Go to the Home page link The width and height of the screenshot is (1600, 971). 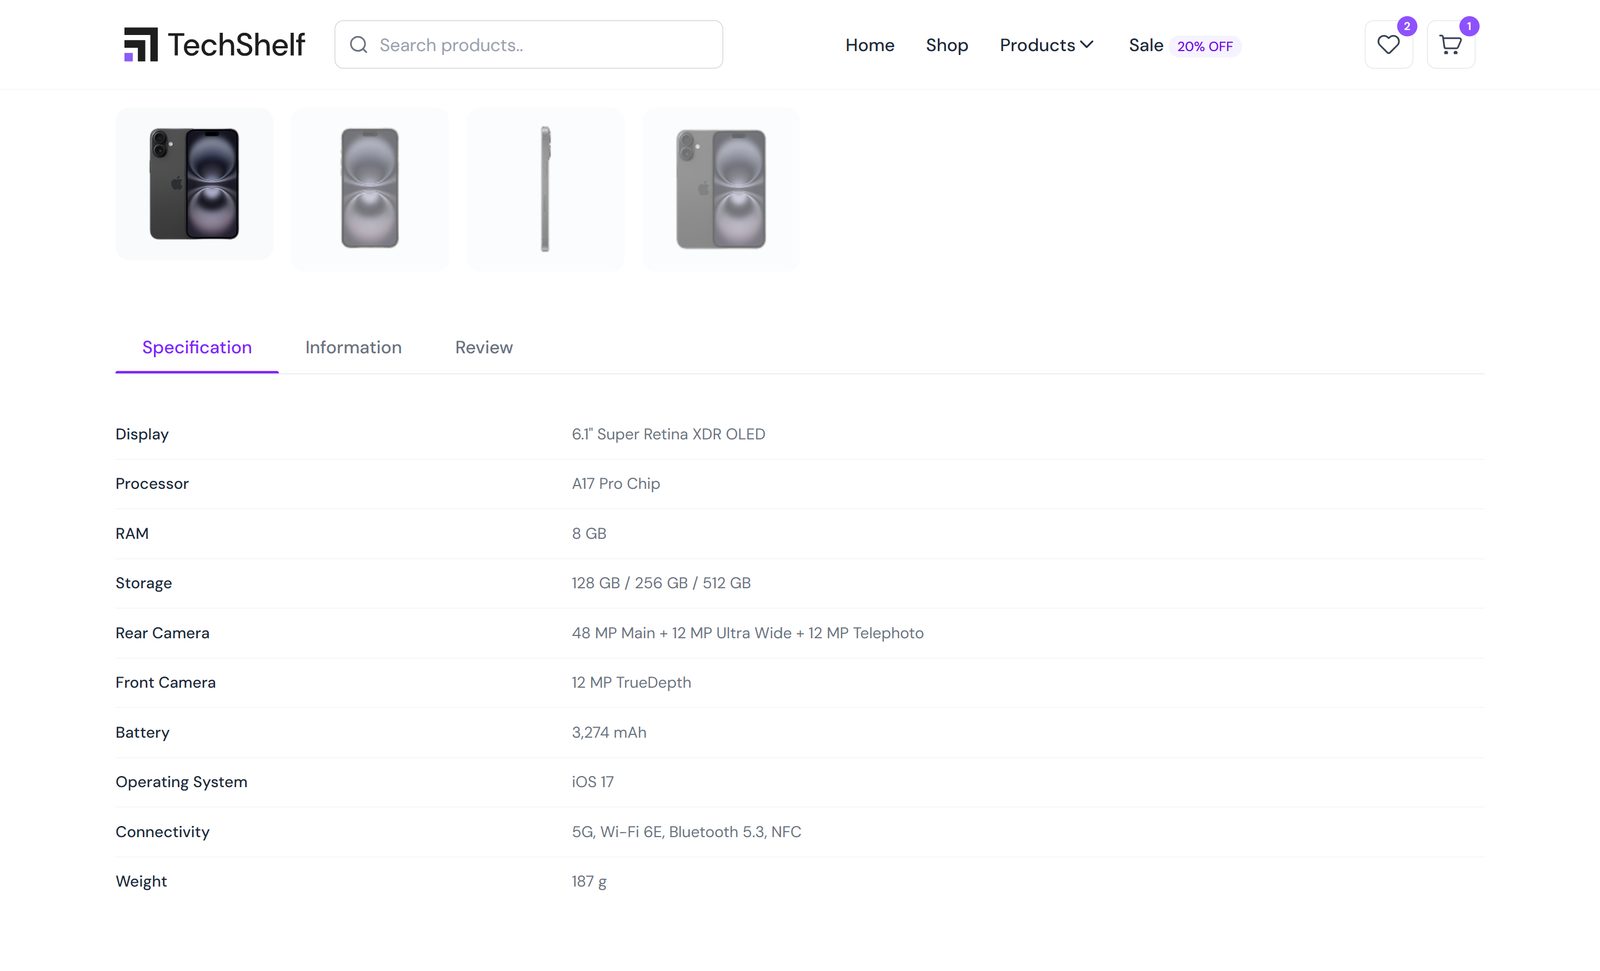(x=870, y=45)
